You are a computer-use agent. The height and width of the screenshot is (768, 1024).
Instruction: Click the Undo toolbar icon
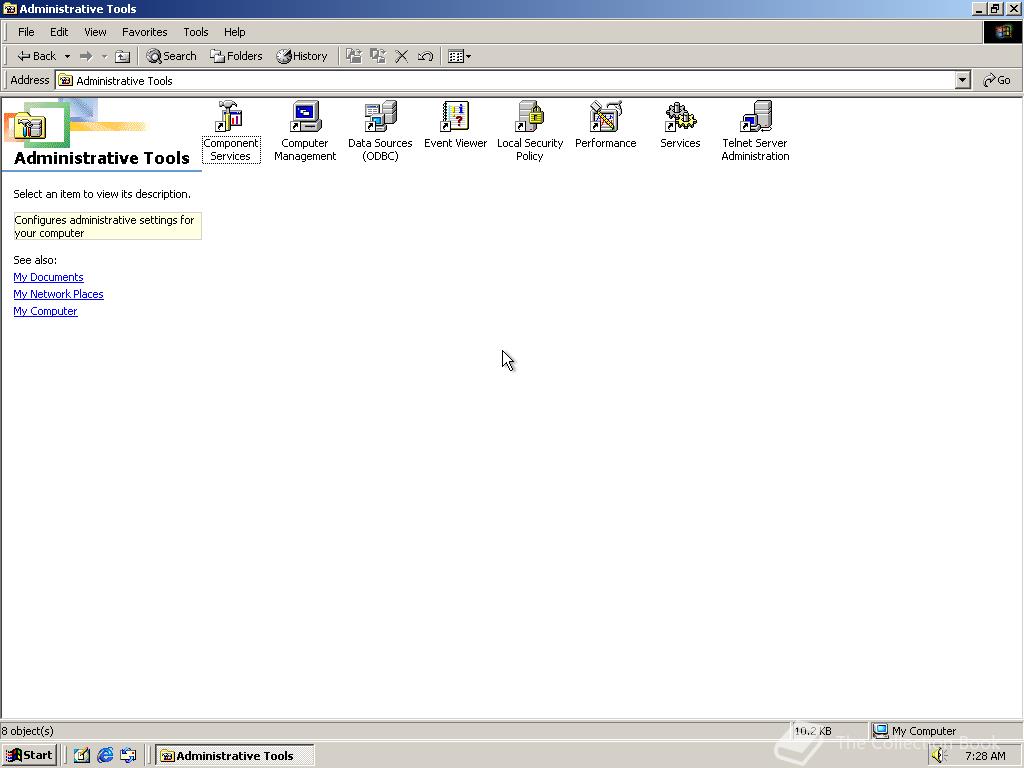[425, 56]
